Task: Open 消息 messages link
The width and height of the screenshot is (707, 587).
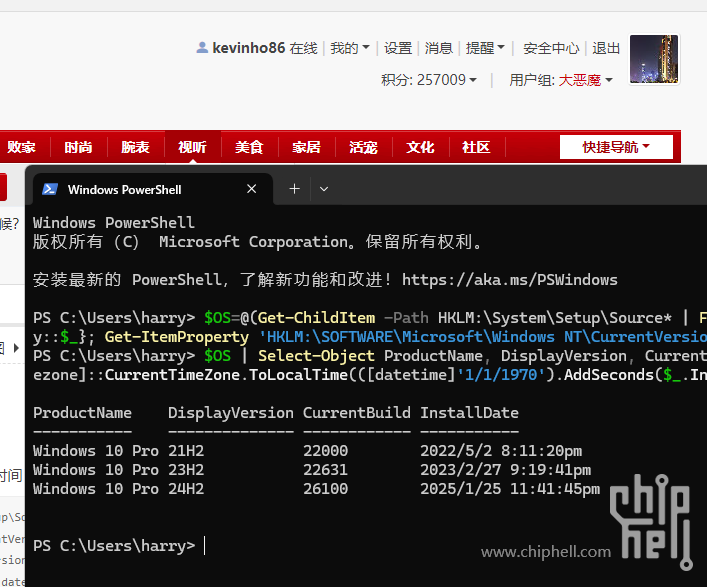Action: [x=438, y=48]
